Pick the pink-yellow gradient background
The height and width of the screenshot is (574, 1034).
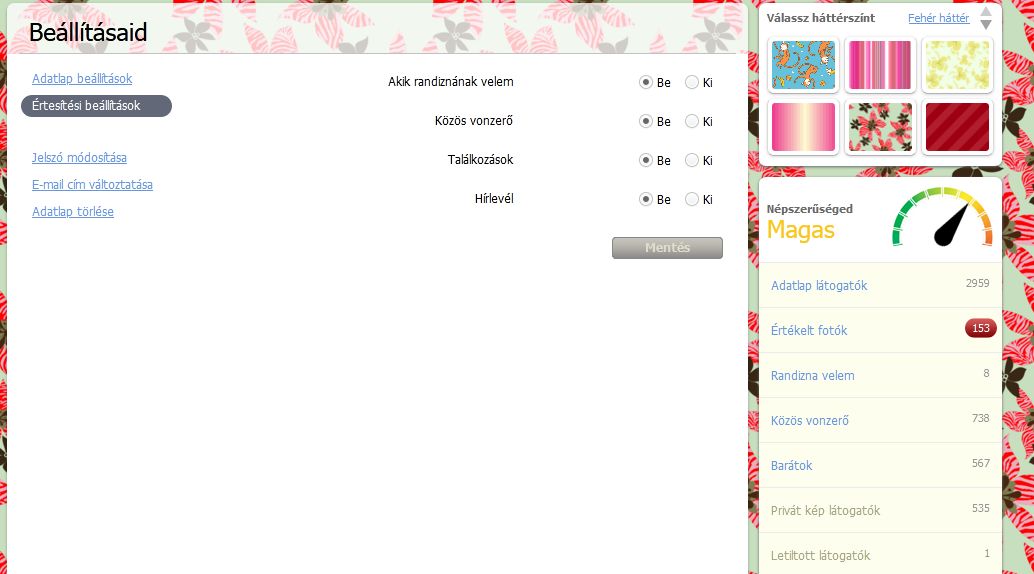[x=803, y=127]
